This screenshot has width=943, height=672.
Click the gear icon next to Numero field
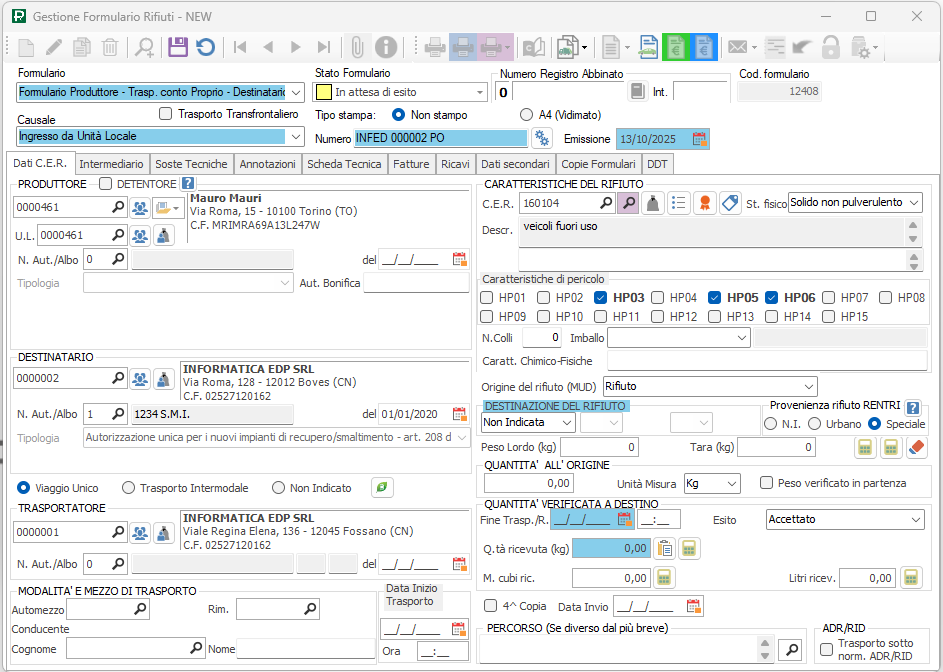[x=542, y=138]
